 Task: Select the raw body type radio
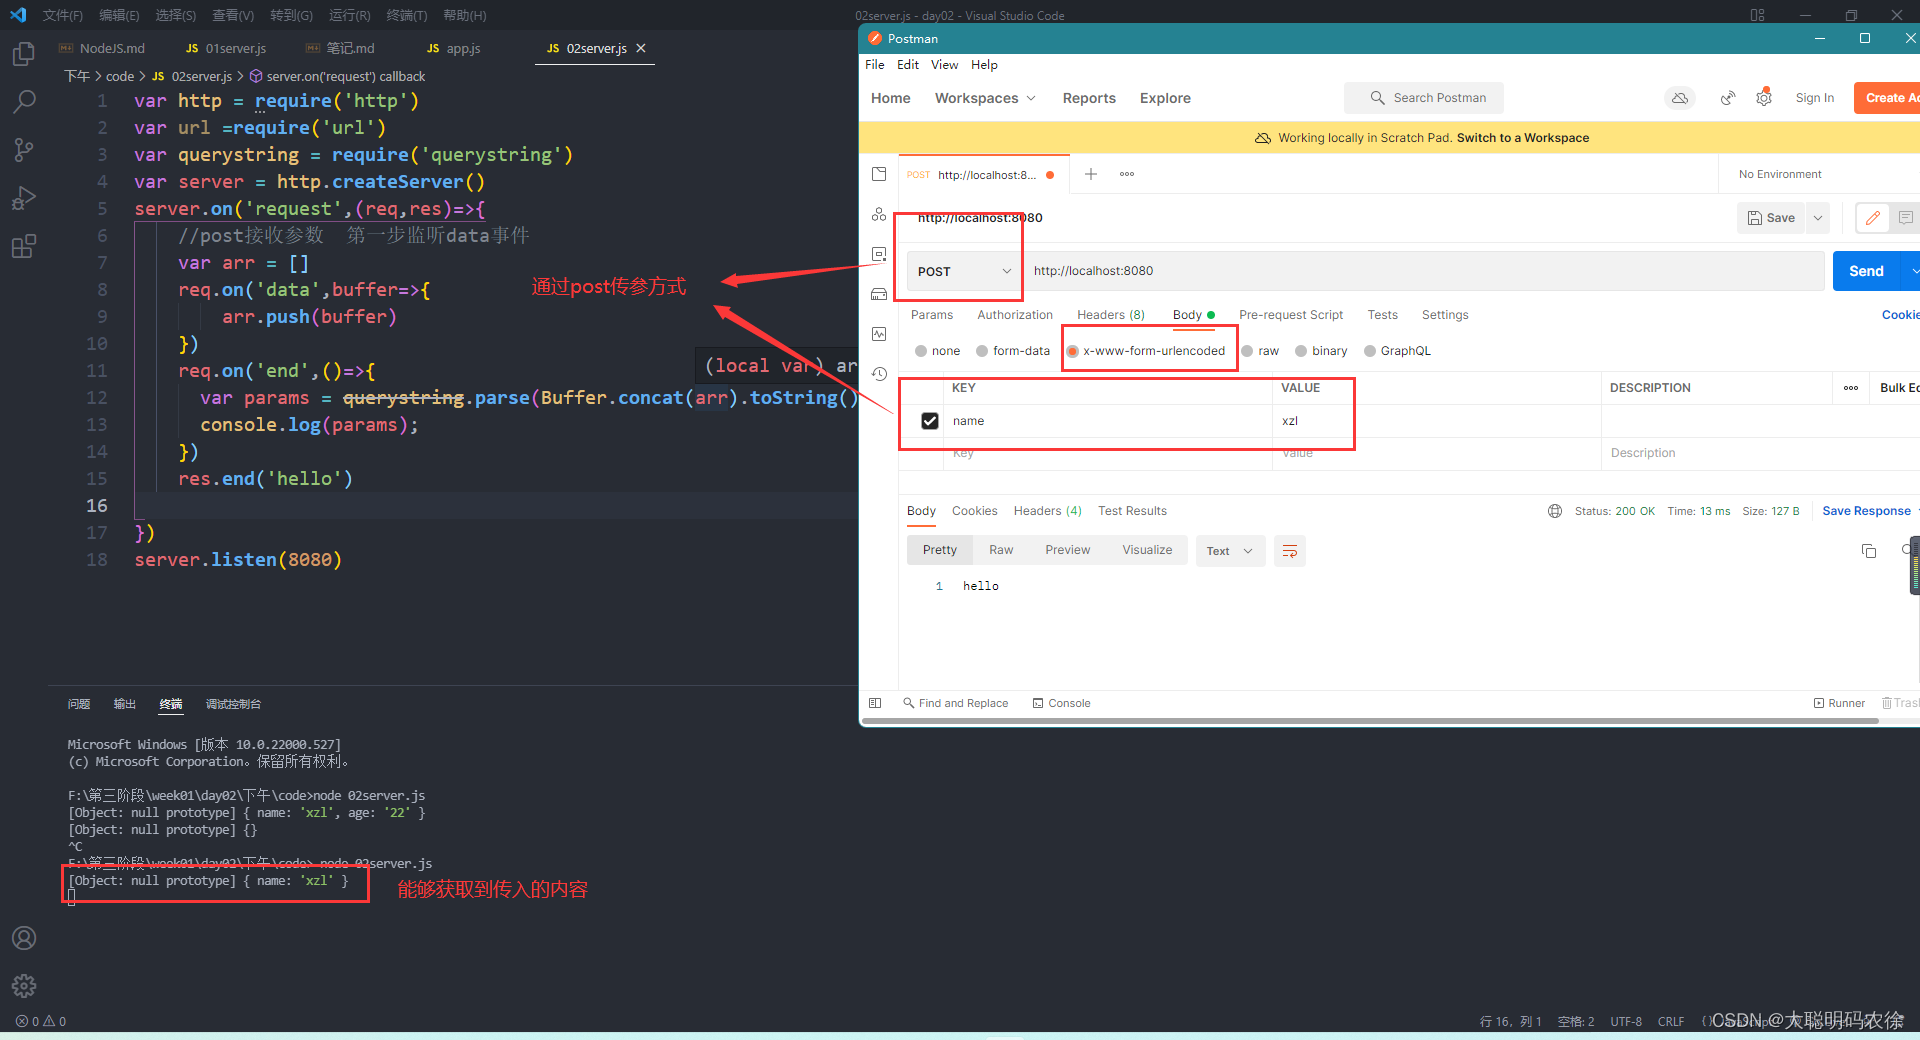click(1248, 351)
